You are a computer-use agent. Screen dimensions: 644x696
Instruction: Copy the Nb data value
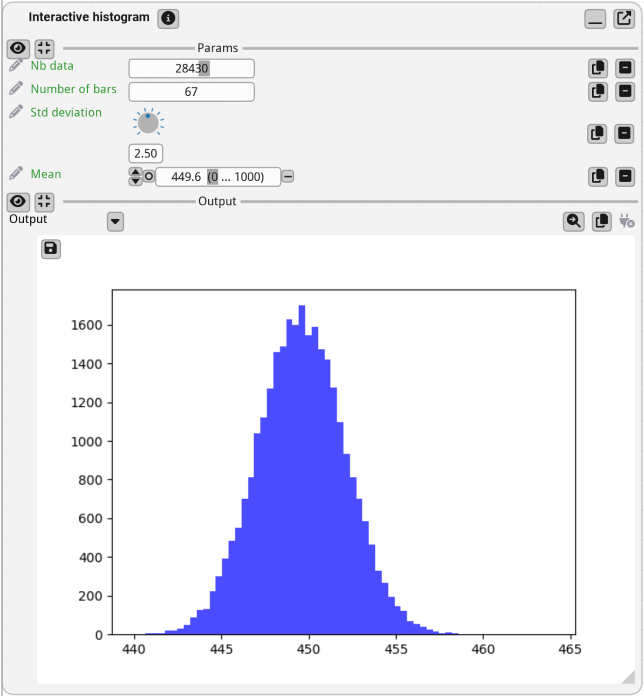click(598, 68)
